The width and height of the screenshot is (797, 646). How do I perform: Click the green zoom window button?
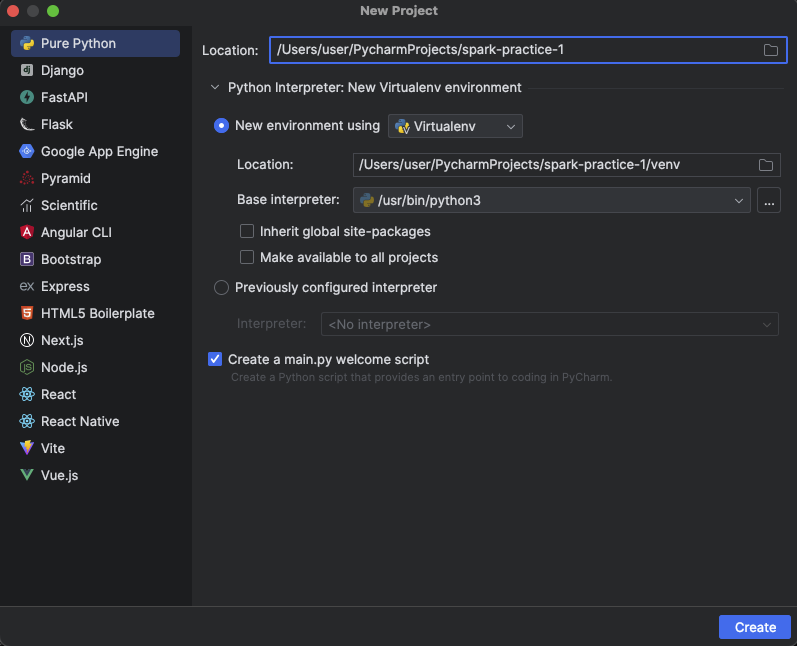tap(53, 11)
